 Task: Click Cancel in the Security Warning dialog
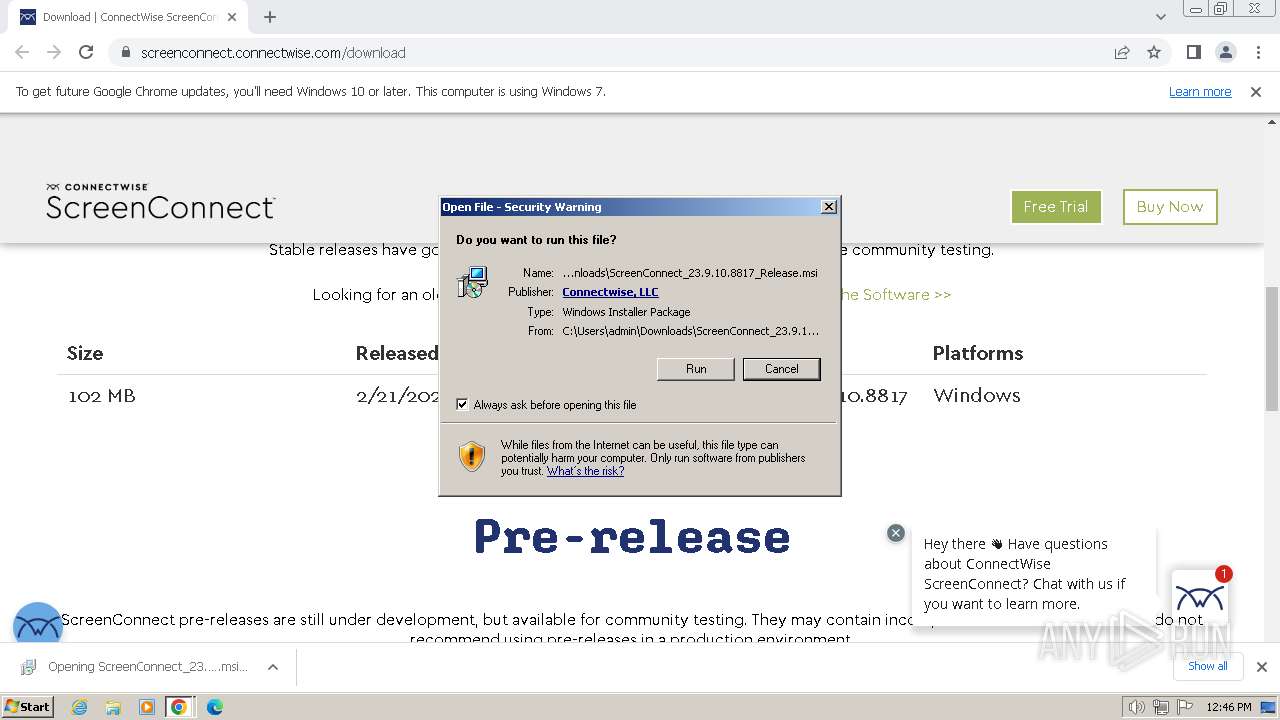782,369
